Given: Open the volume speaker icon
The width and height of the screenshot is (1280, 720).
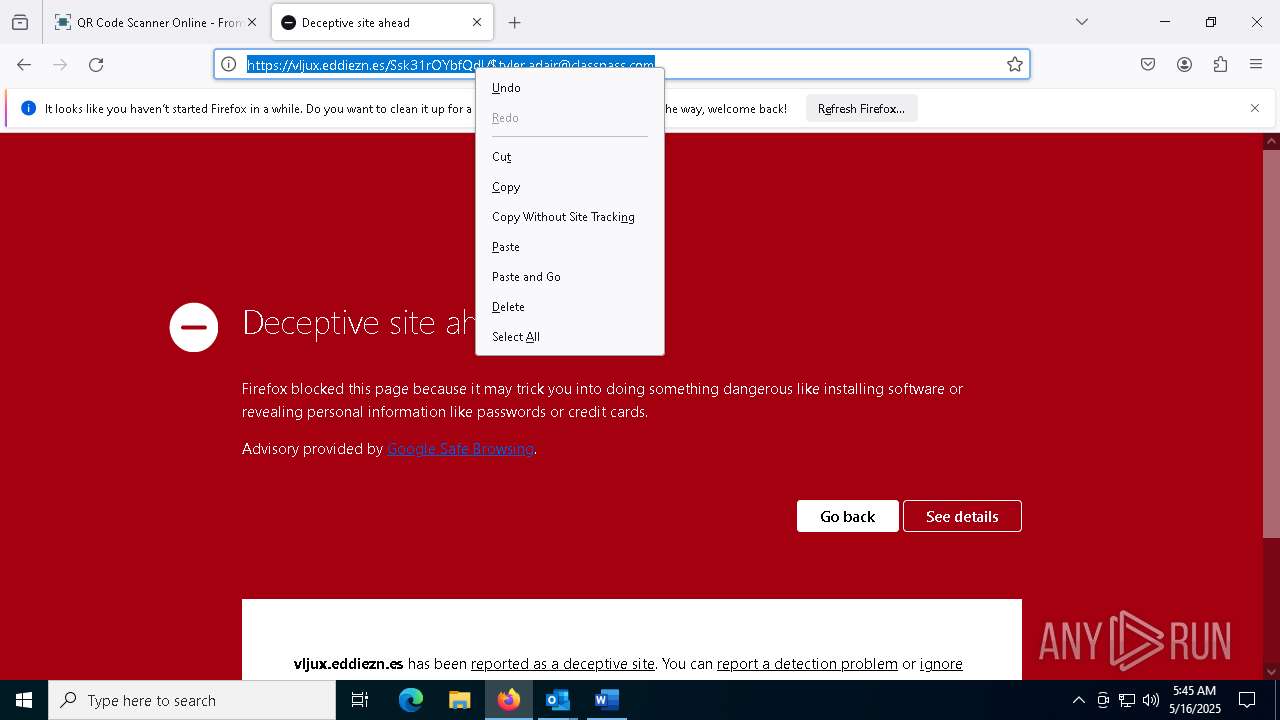Looking at the screenshot, I should (1151, 700).
